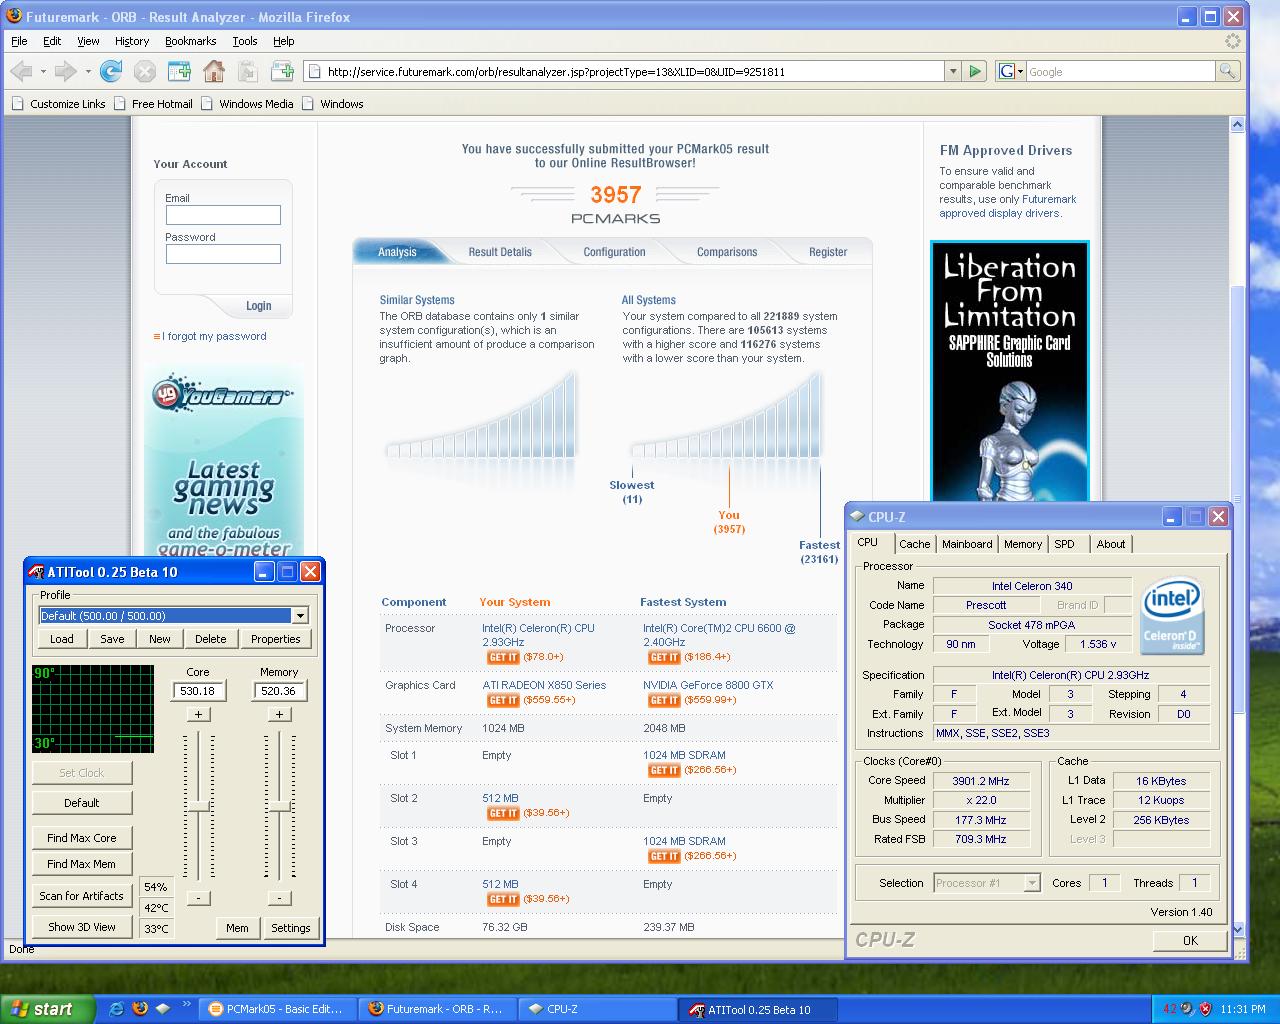Switch to CPU-Z Mainboard tab
This screenshot has height=1024, width=1280.
coord(967,544)
